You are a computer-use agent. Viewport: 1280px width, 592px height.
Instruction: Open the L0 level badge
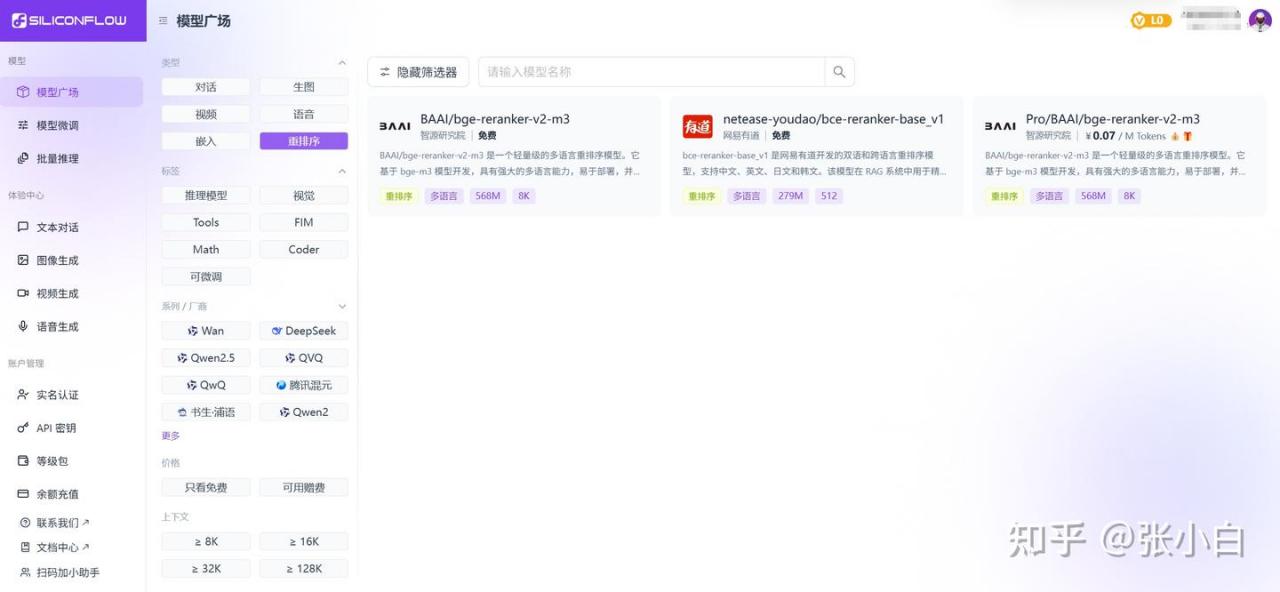click(1150, 20)
